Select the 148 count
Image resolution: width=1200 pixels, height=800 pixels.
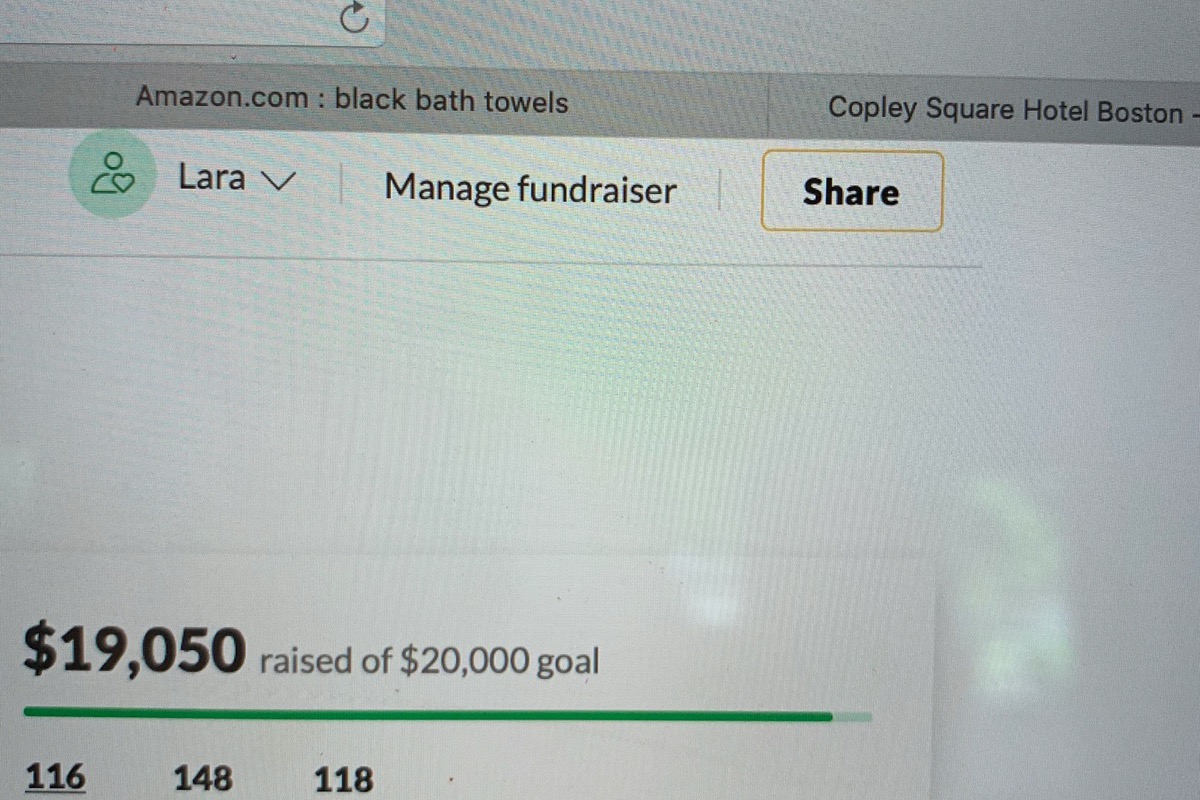click(x=203, y=777)
